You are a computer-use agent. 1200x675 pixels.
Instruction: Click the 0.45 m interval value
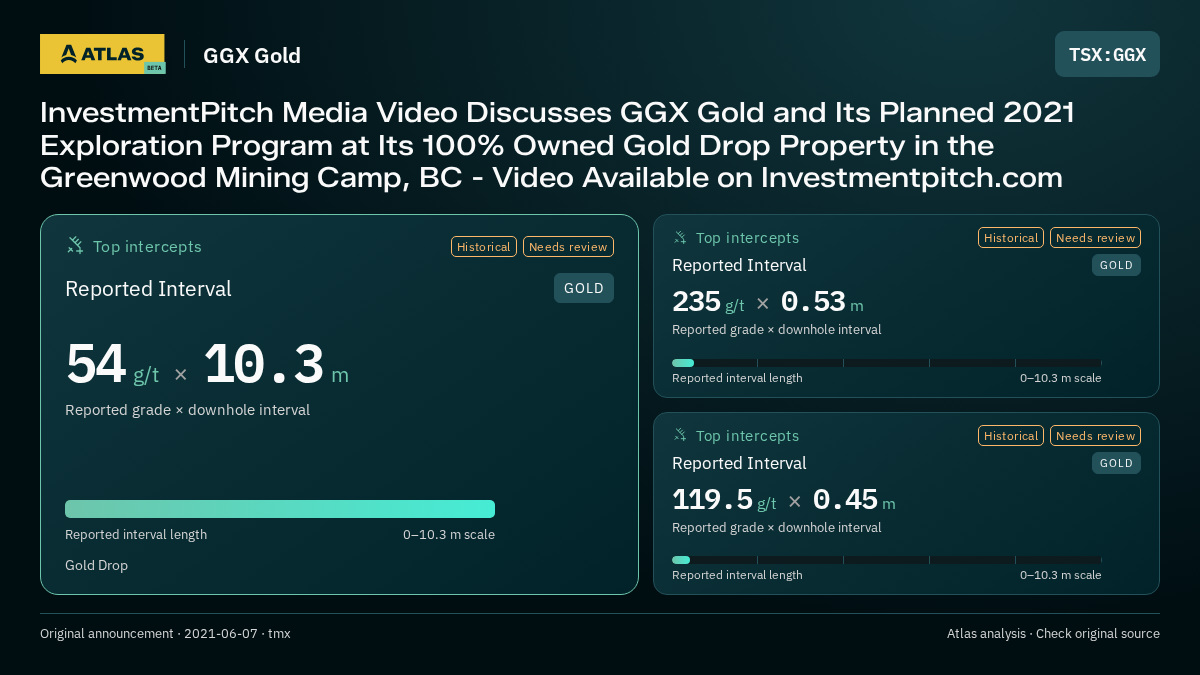pos(854,500)
